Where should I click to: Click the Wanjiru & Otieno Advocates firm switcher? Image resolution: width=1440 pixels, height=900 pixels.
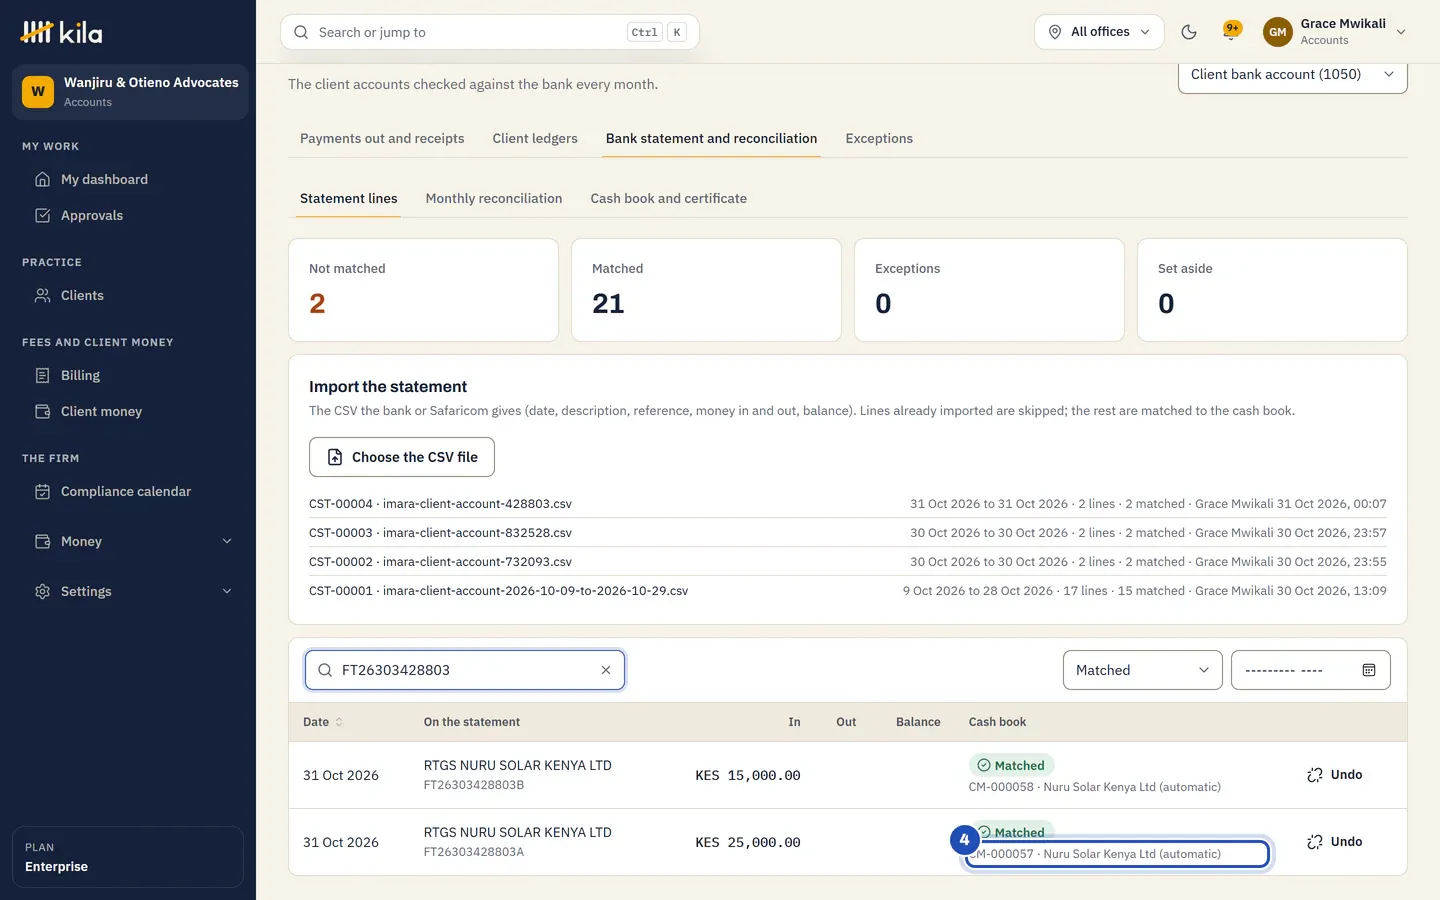click(x=130, y=92)
